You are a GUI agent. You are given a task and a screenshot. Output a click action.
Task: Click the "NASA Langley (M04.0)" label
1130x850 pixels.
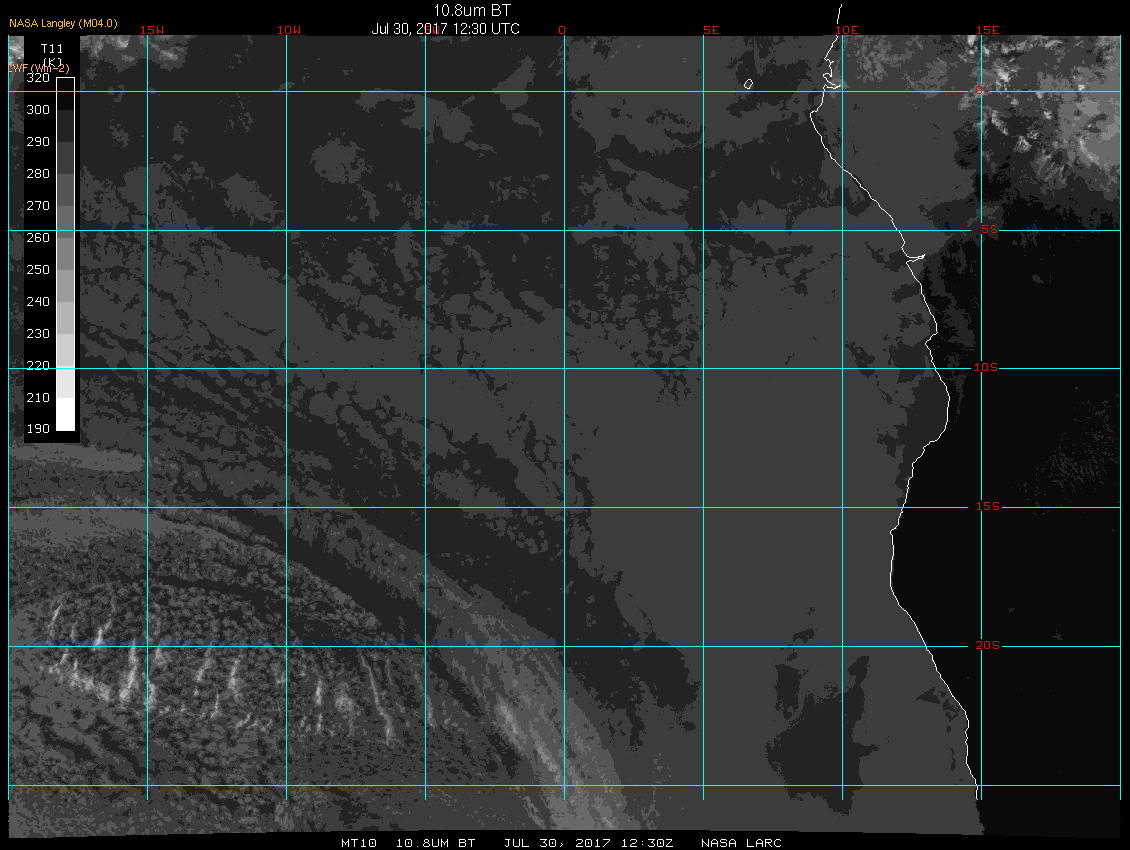(63, 23)
